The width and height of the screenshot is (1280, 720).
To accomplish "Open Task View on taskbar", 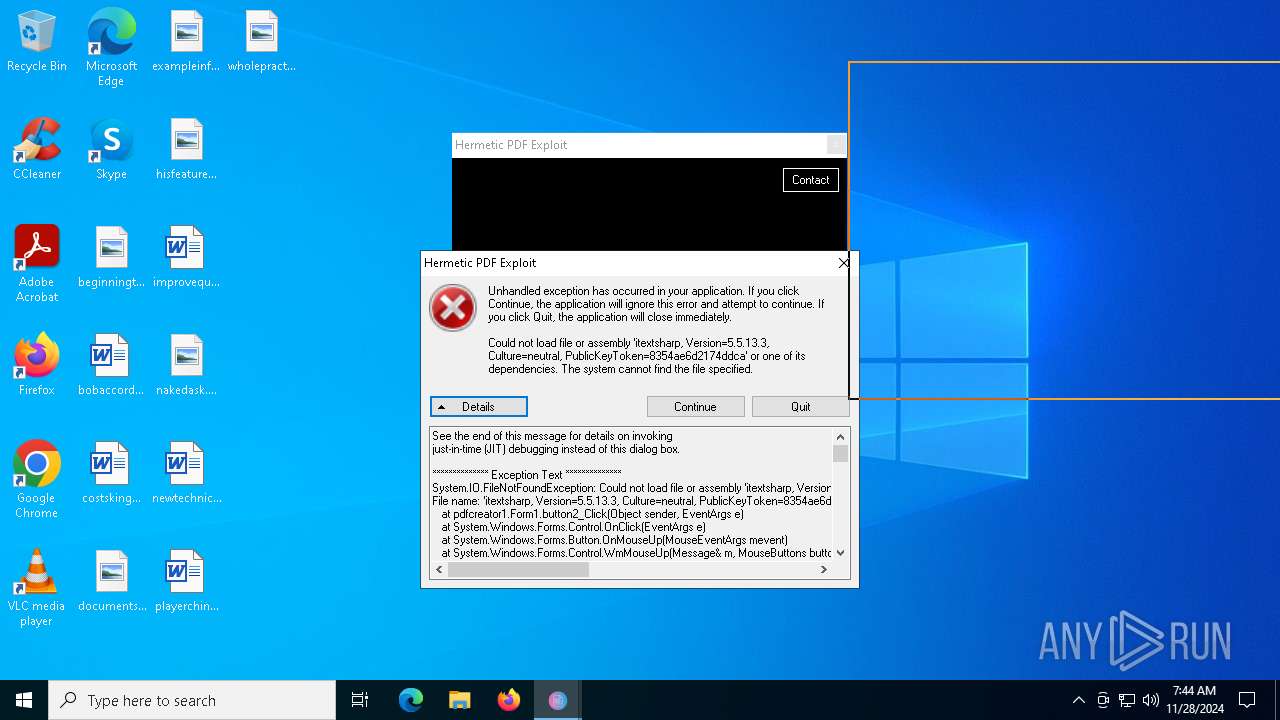I will [360, 700].
